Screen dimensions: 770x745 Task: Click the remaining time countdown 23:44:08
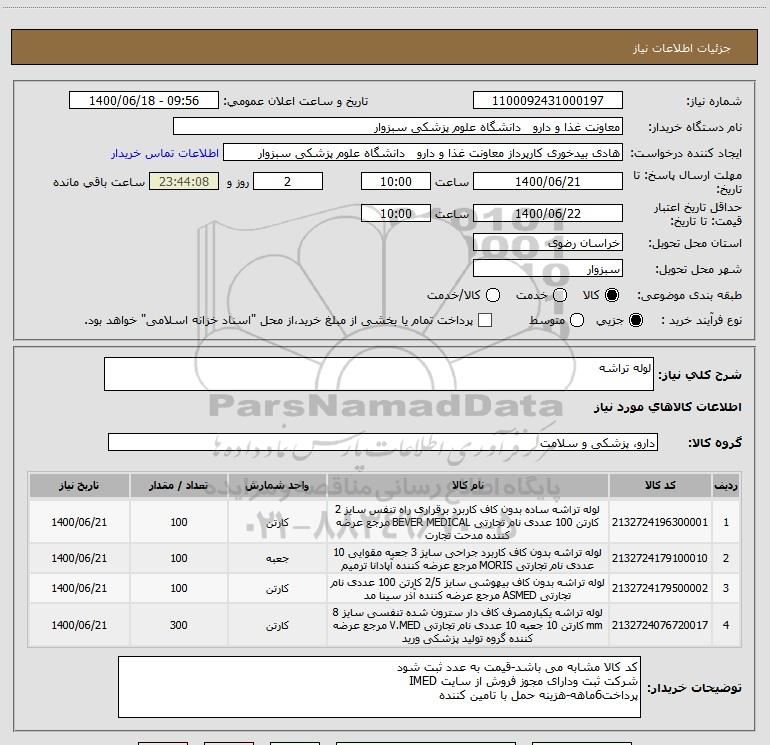point(184,181)
